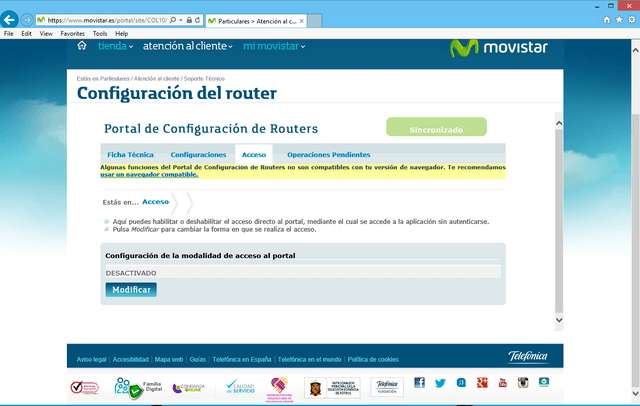Open the Tools menu
The height and width of the screenshot is (406, 640).
tap(100, 33)
